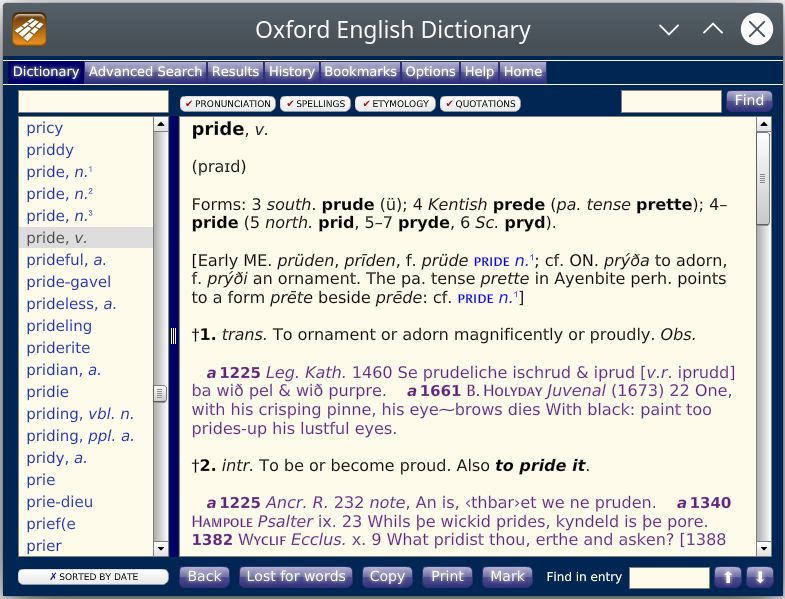Screen dimensions: 785x599
Task: Expand the window with the up chevron
Action: pyautogui.click(x=712, y=30)
